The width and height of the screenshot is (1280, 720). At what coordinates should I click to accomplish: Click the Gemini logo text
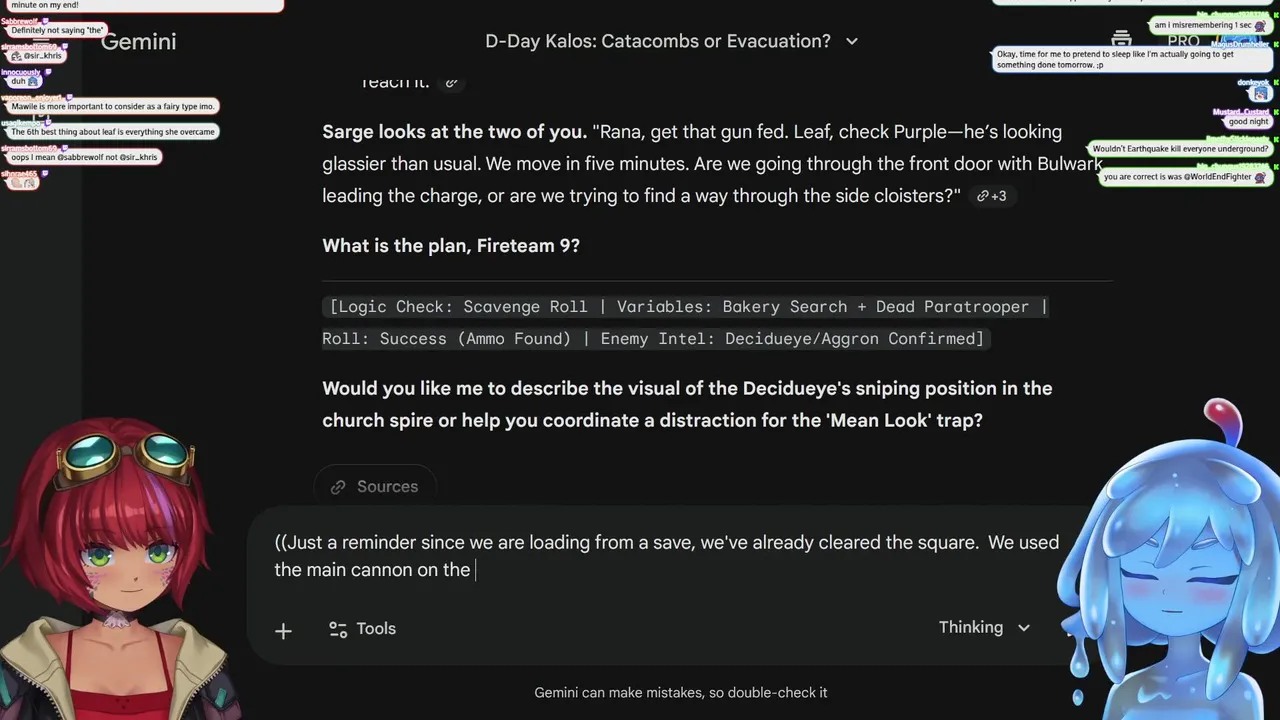[x=138, y=41]
